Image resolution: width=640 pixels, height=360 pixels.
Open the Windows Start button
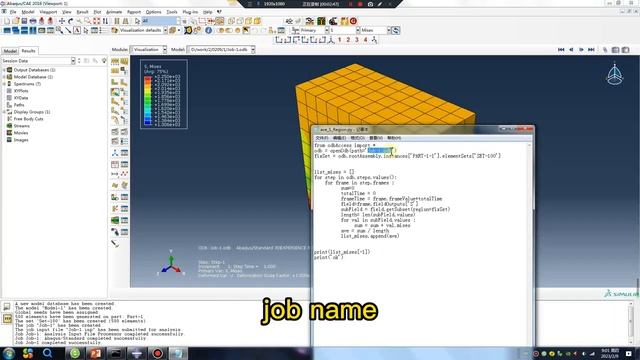tap(9, 353)
